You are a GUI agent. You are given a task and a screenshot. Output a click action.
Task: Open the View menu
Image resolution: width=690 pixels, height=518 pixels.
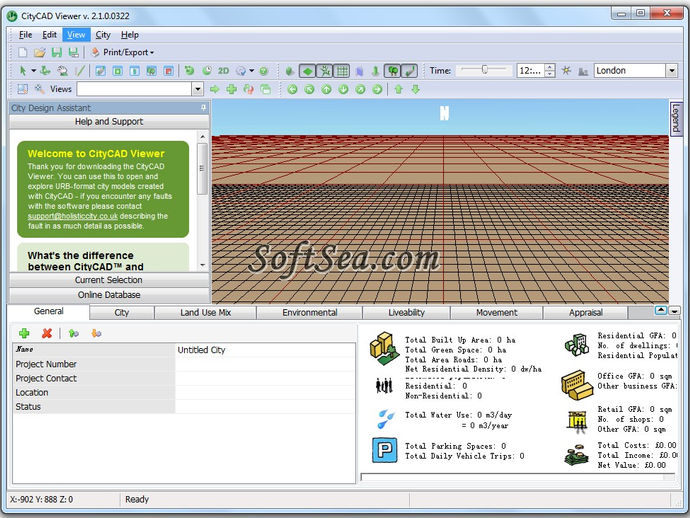coord(76,35)
